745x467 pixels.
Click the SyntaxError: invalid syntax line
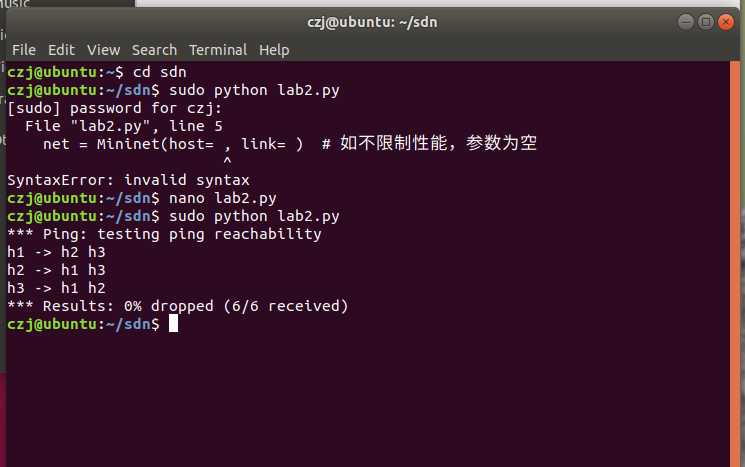tap(128, 180)
